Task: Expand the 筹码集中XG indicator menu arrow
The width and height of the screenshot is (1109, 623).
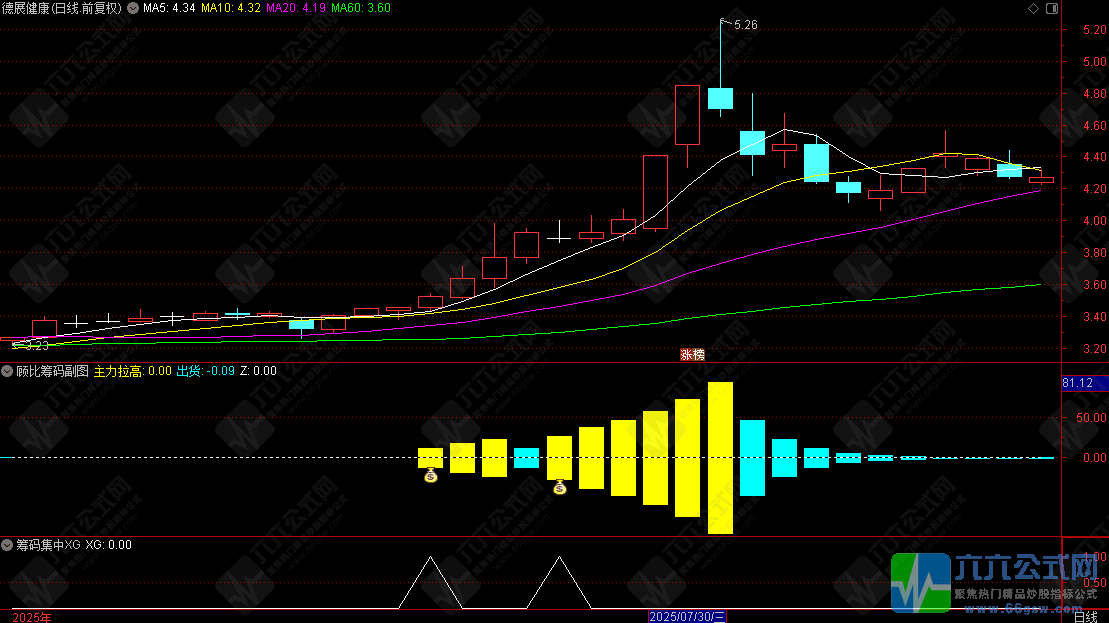Action: coord(7,545)
